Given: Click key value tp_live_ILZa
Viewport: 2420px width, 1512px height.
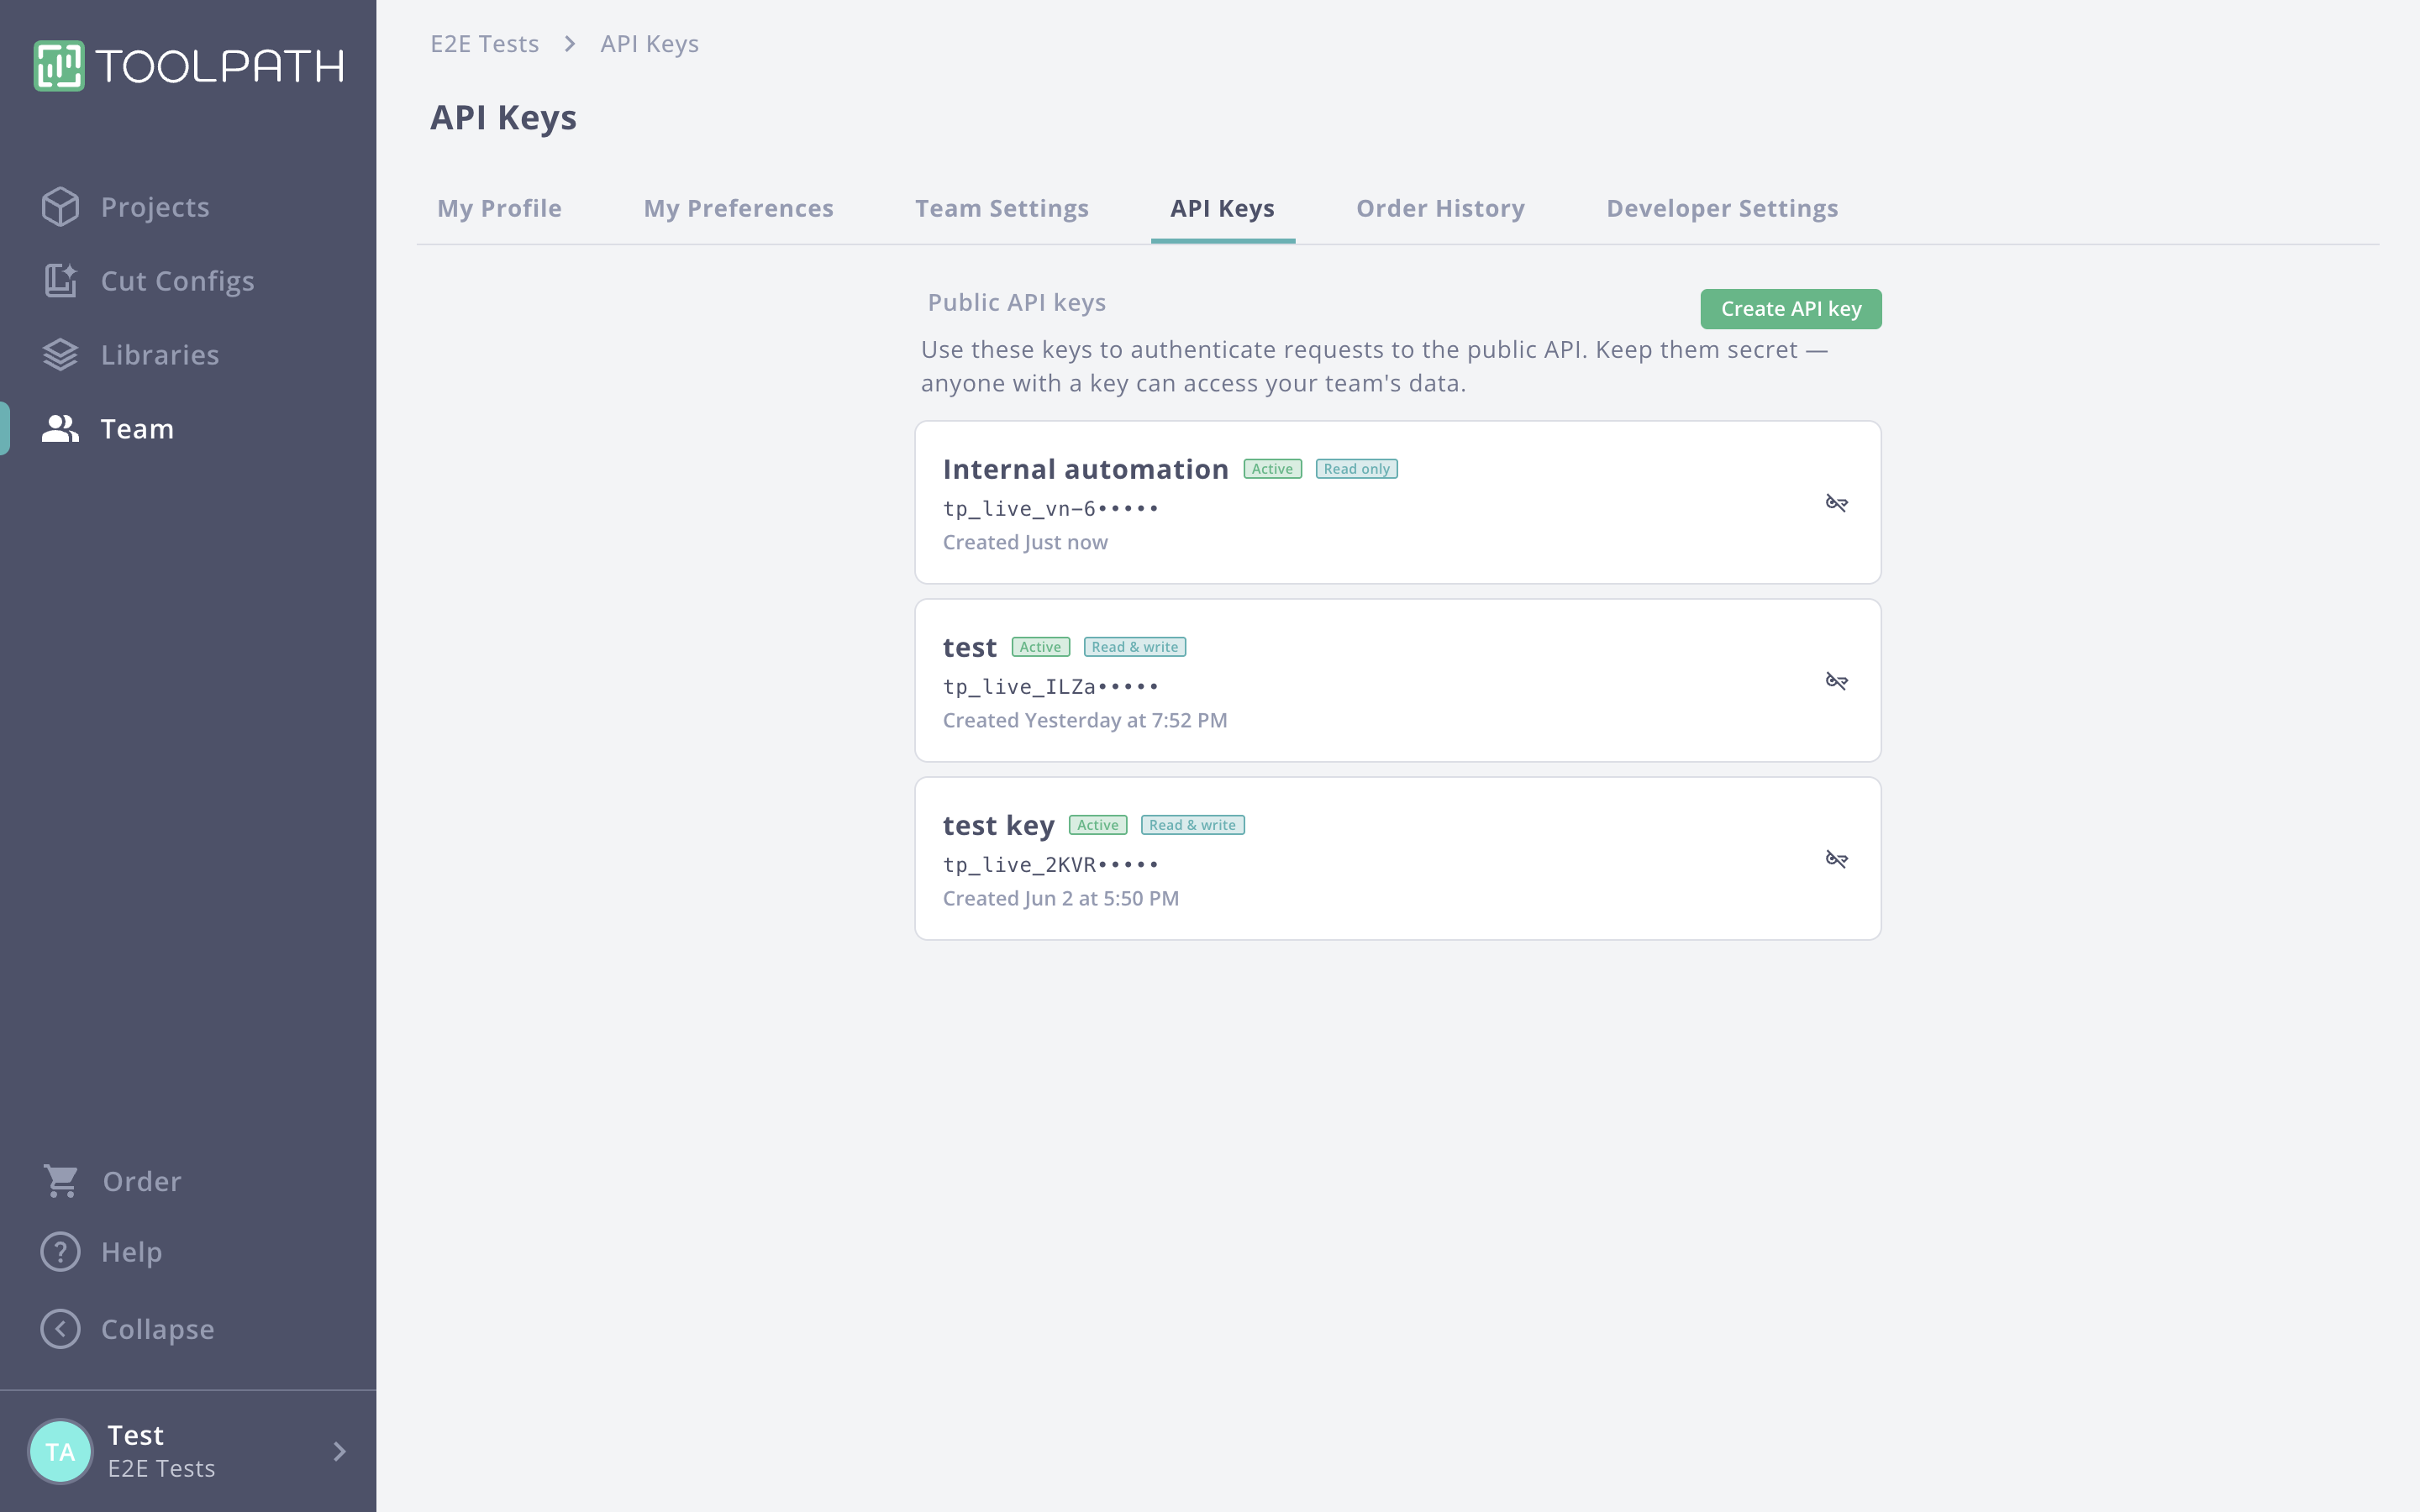Looking at the screenshot, I should pos(1050,687).
